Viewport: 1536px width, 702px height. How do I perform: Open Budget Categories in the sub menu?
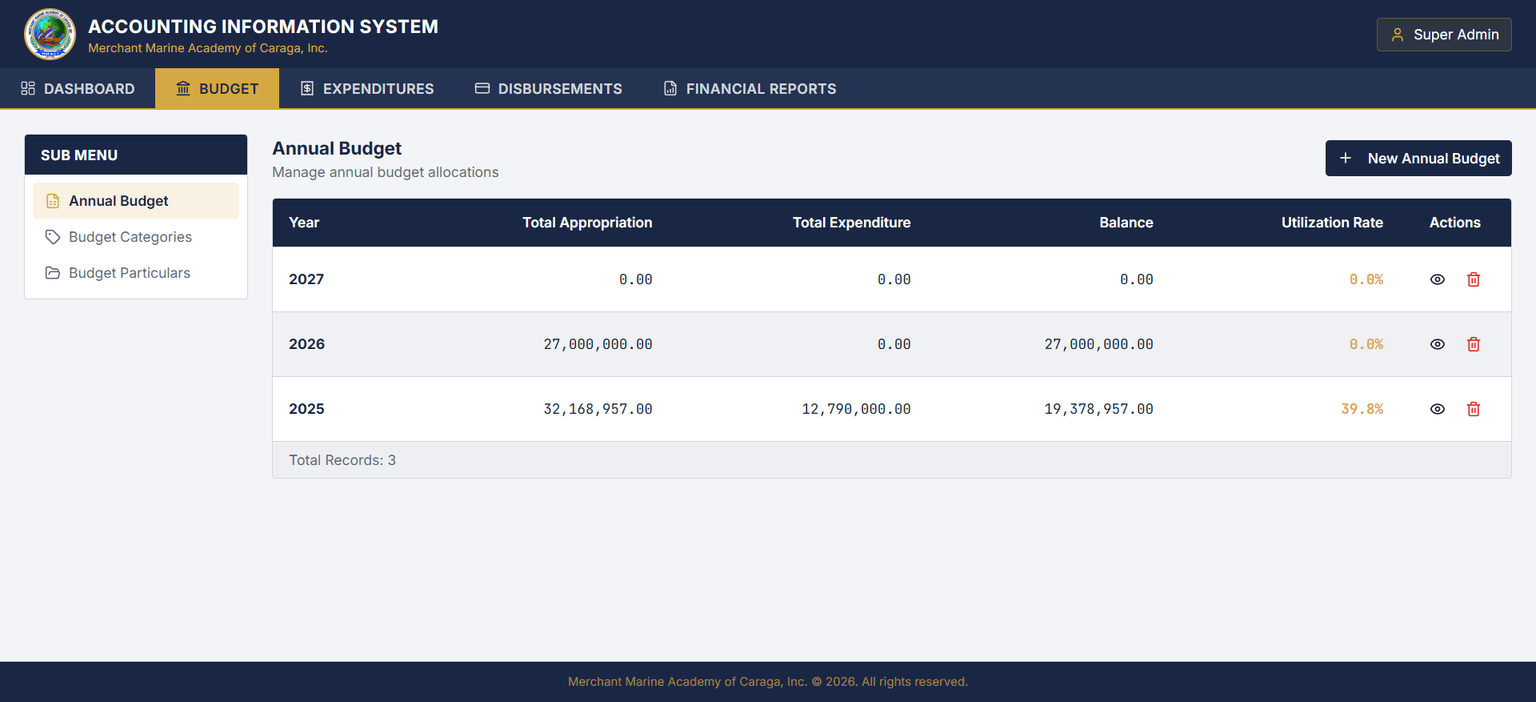136,237
